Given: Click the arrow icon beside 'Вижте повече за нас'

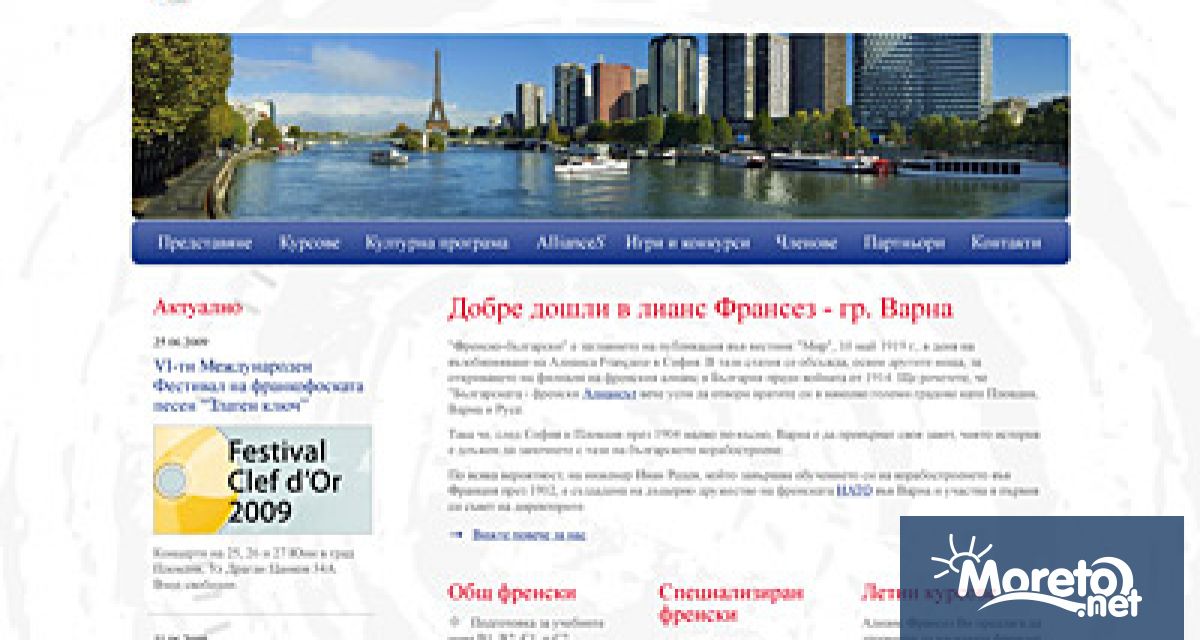Looking at the screenshot, I should 457,535.
